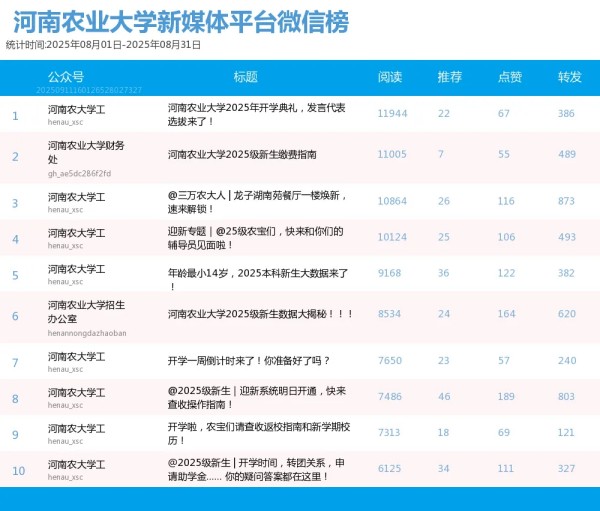The image size is (600, 511).
Task: Click forward count 382
Action: (566, 273)
